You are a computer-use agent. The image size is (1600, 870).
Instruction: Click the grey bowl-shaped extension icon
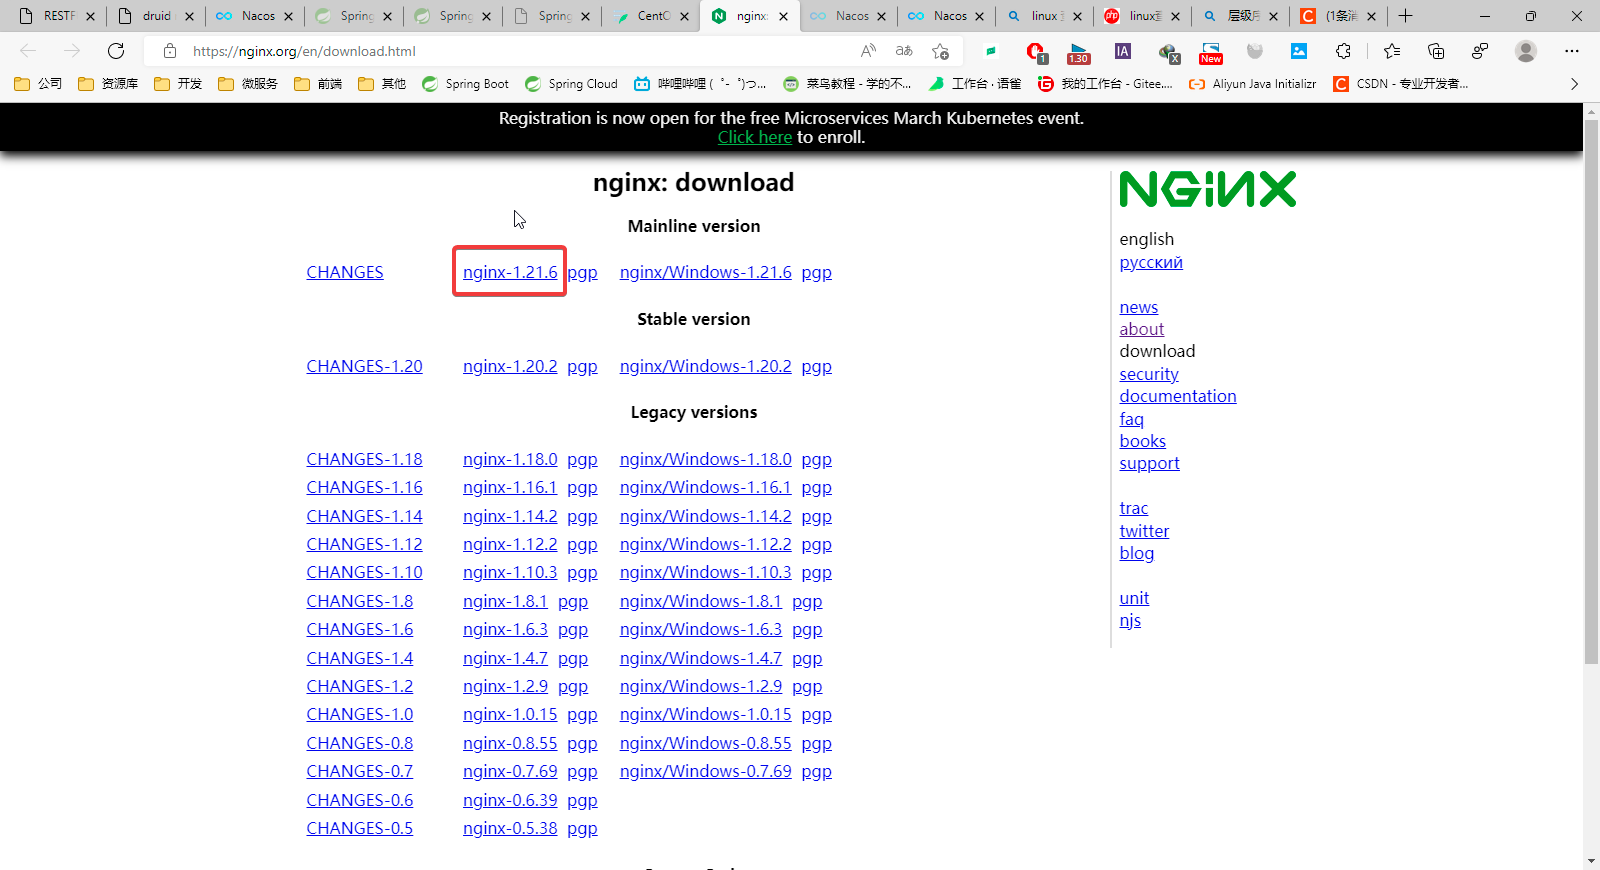(x=1255, y=51)
